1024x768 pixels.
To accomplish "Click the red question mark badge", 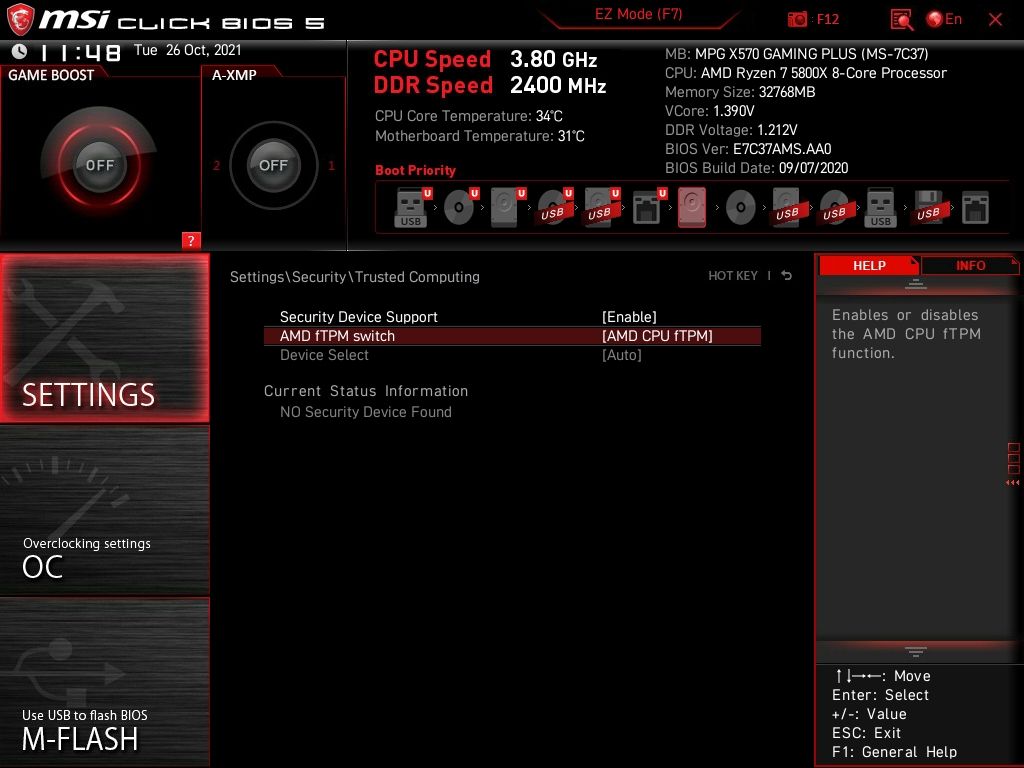I will (x=191, y=240).
